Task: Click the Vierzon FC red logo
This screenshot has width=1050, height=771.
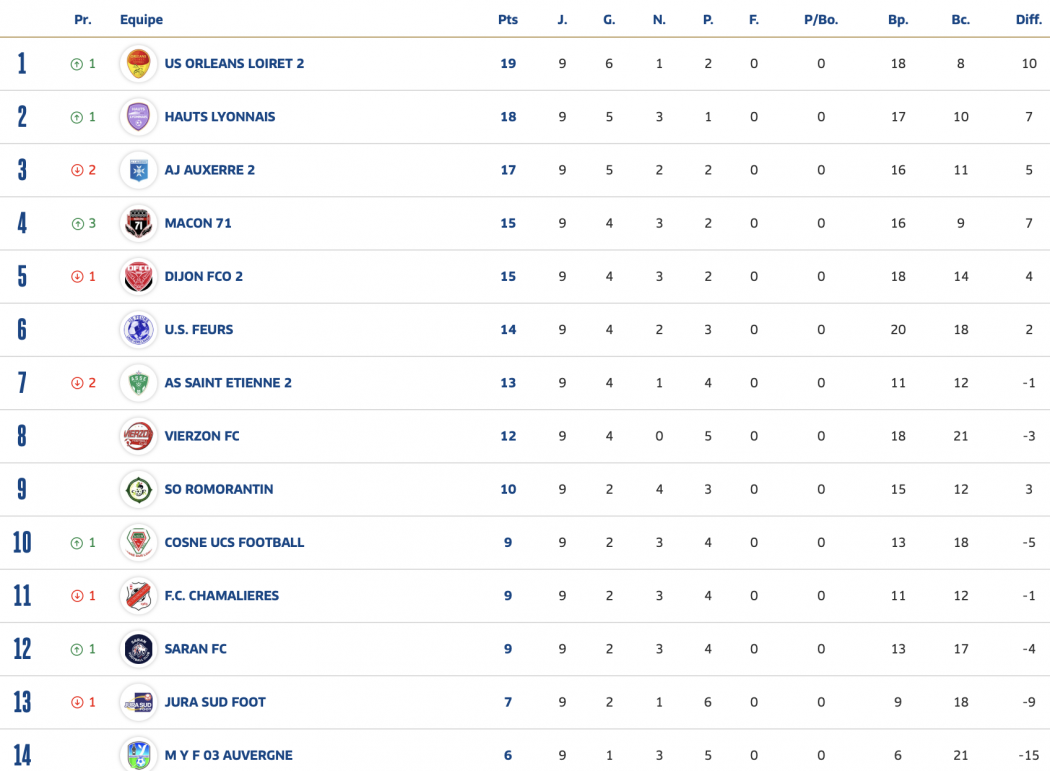Action: point(138,436)
